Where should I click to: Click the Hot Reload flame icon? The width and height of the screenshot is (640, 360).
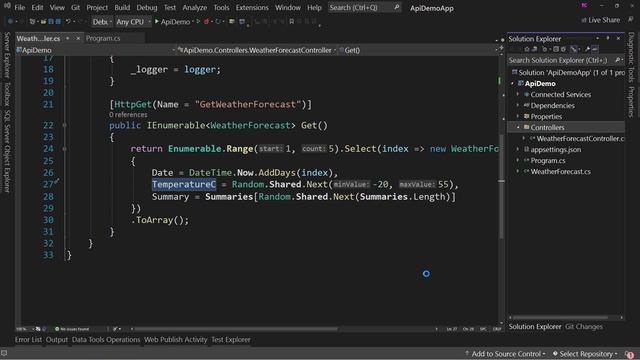206,22
